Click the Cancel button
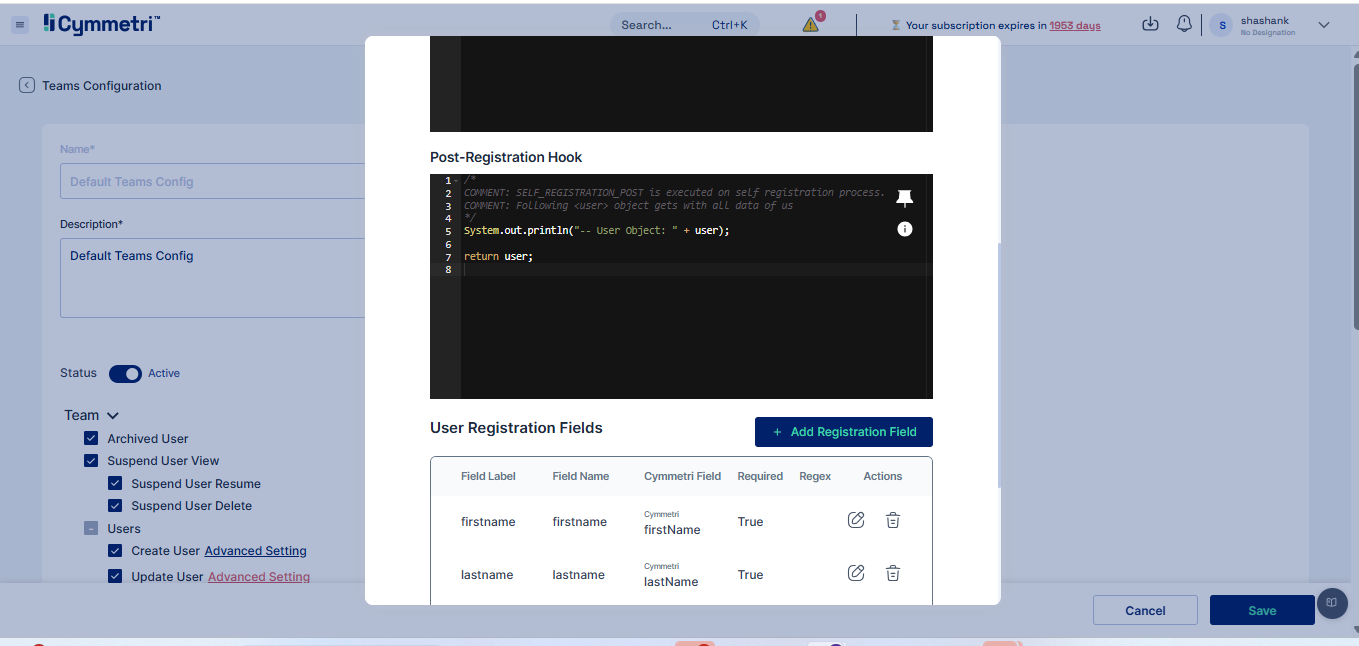The height and width of the screenshot is (646, 1359). click(1145, 610)
